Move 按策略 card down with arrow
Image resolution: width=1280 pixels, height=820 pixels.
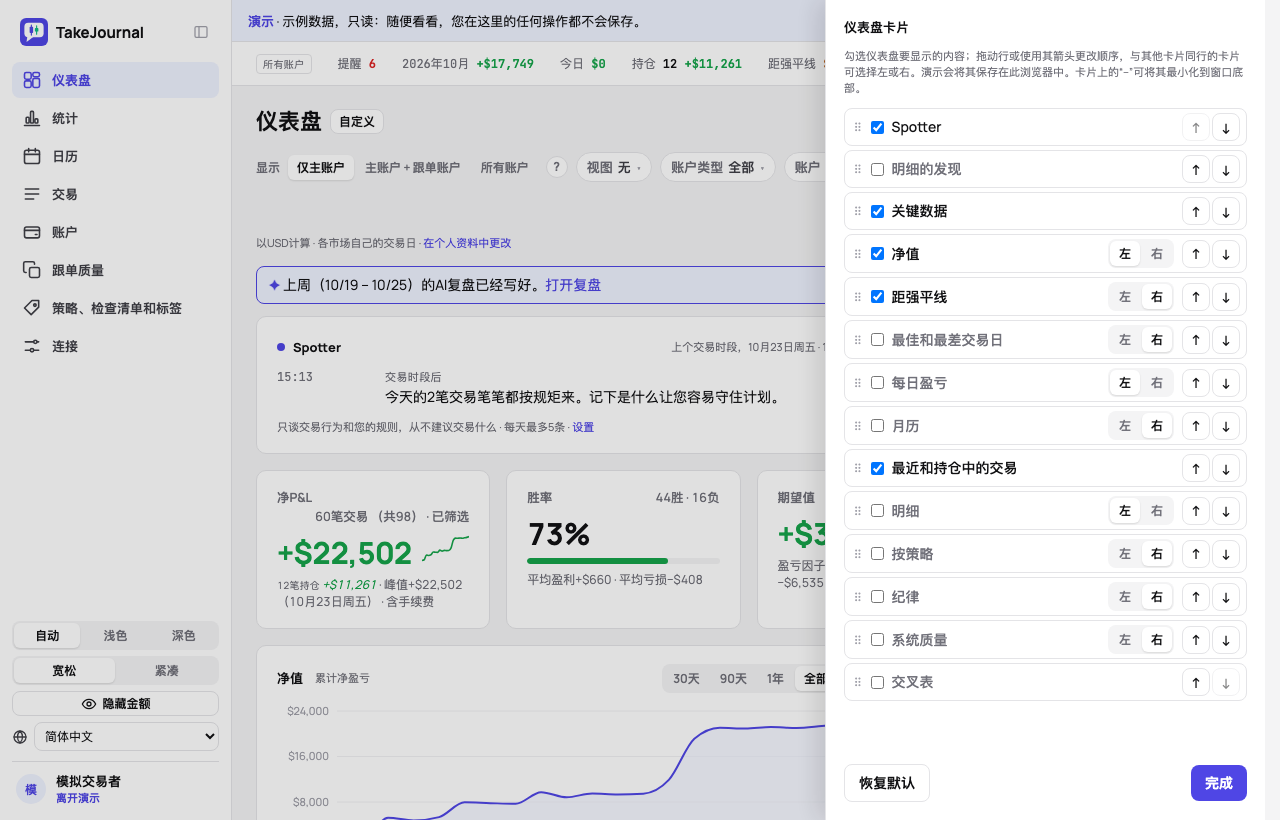[x=1226, y=554]
